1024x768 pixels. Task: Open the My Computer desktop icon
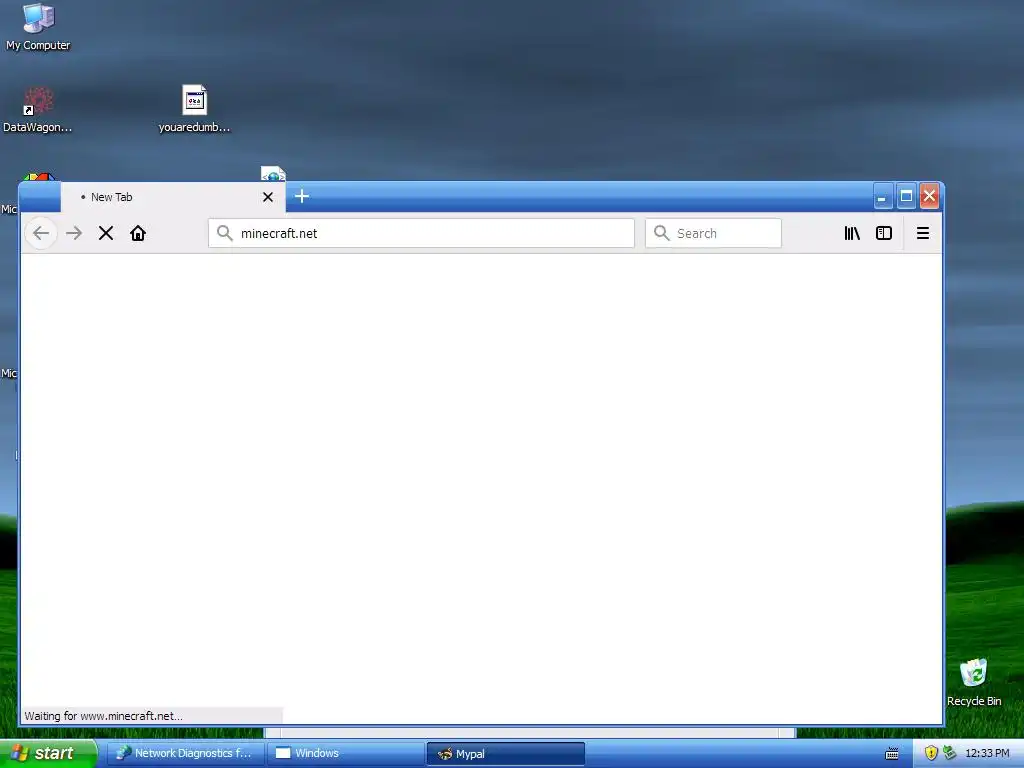point(38,27)
